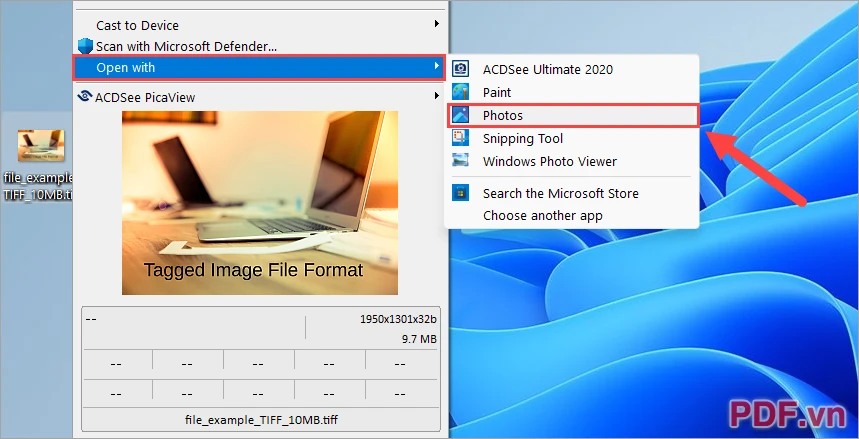
Task: Expand the Open with submenu arrow
Action: 437,66
